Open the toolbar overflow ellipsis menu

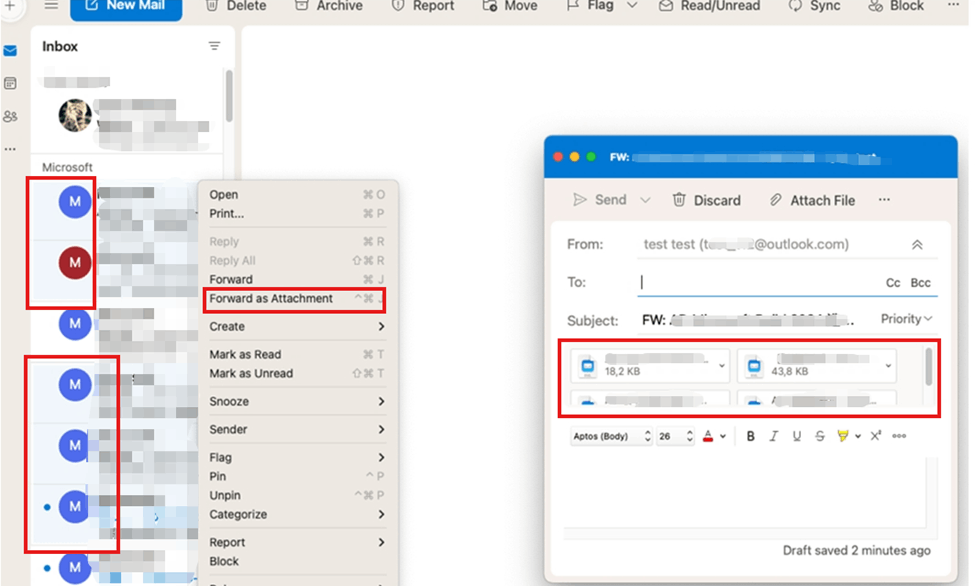(953, 5)
